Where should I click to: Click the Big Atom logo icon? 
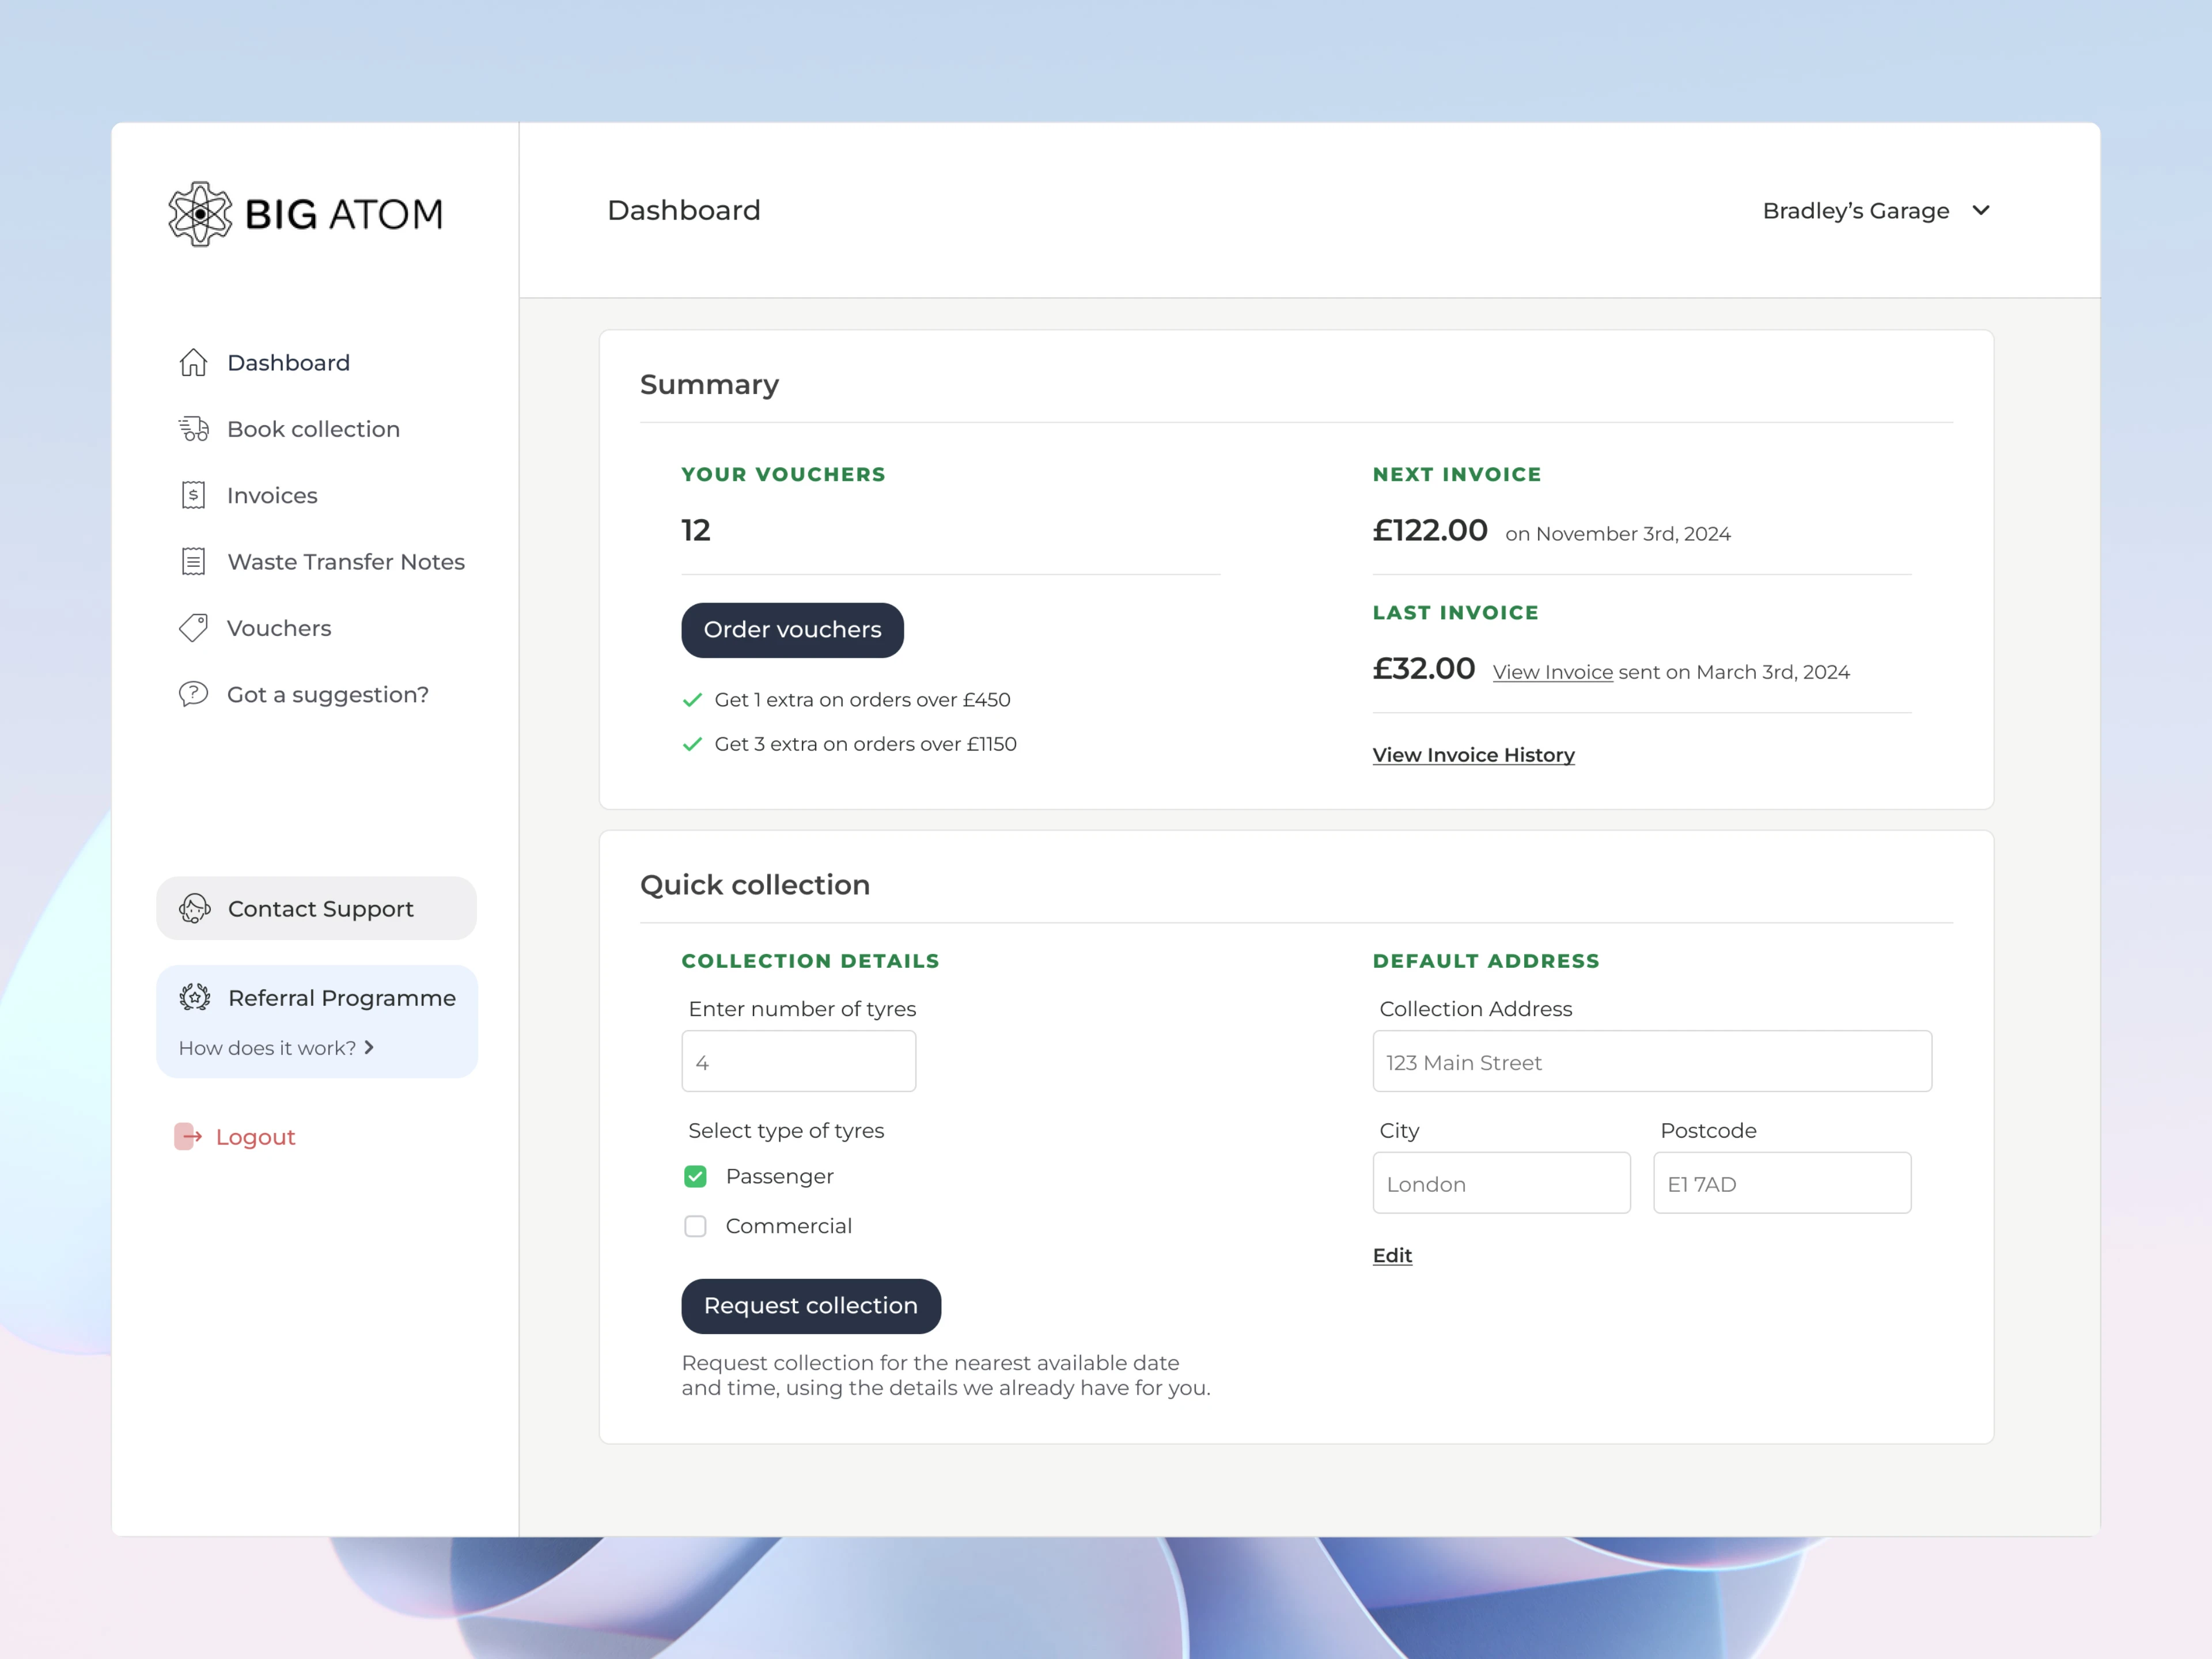click(x=200, y=214)
